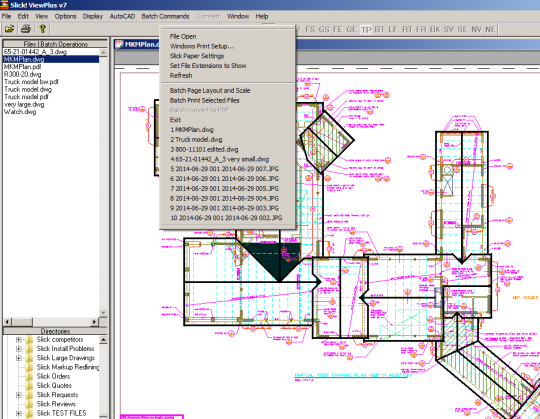This screenshot has height=419, width=540.
Task: Open recent file ending 002.JPG
Action: [227, 218]
